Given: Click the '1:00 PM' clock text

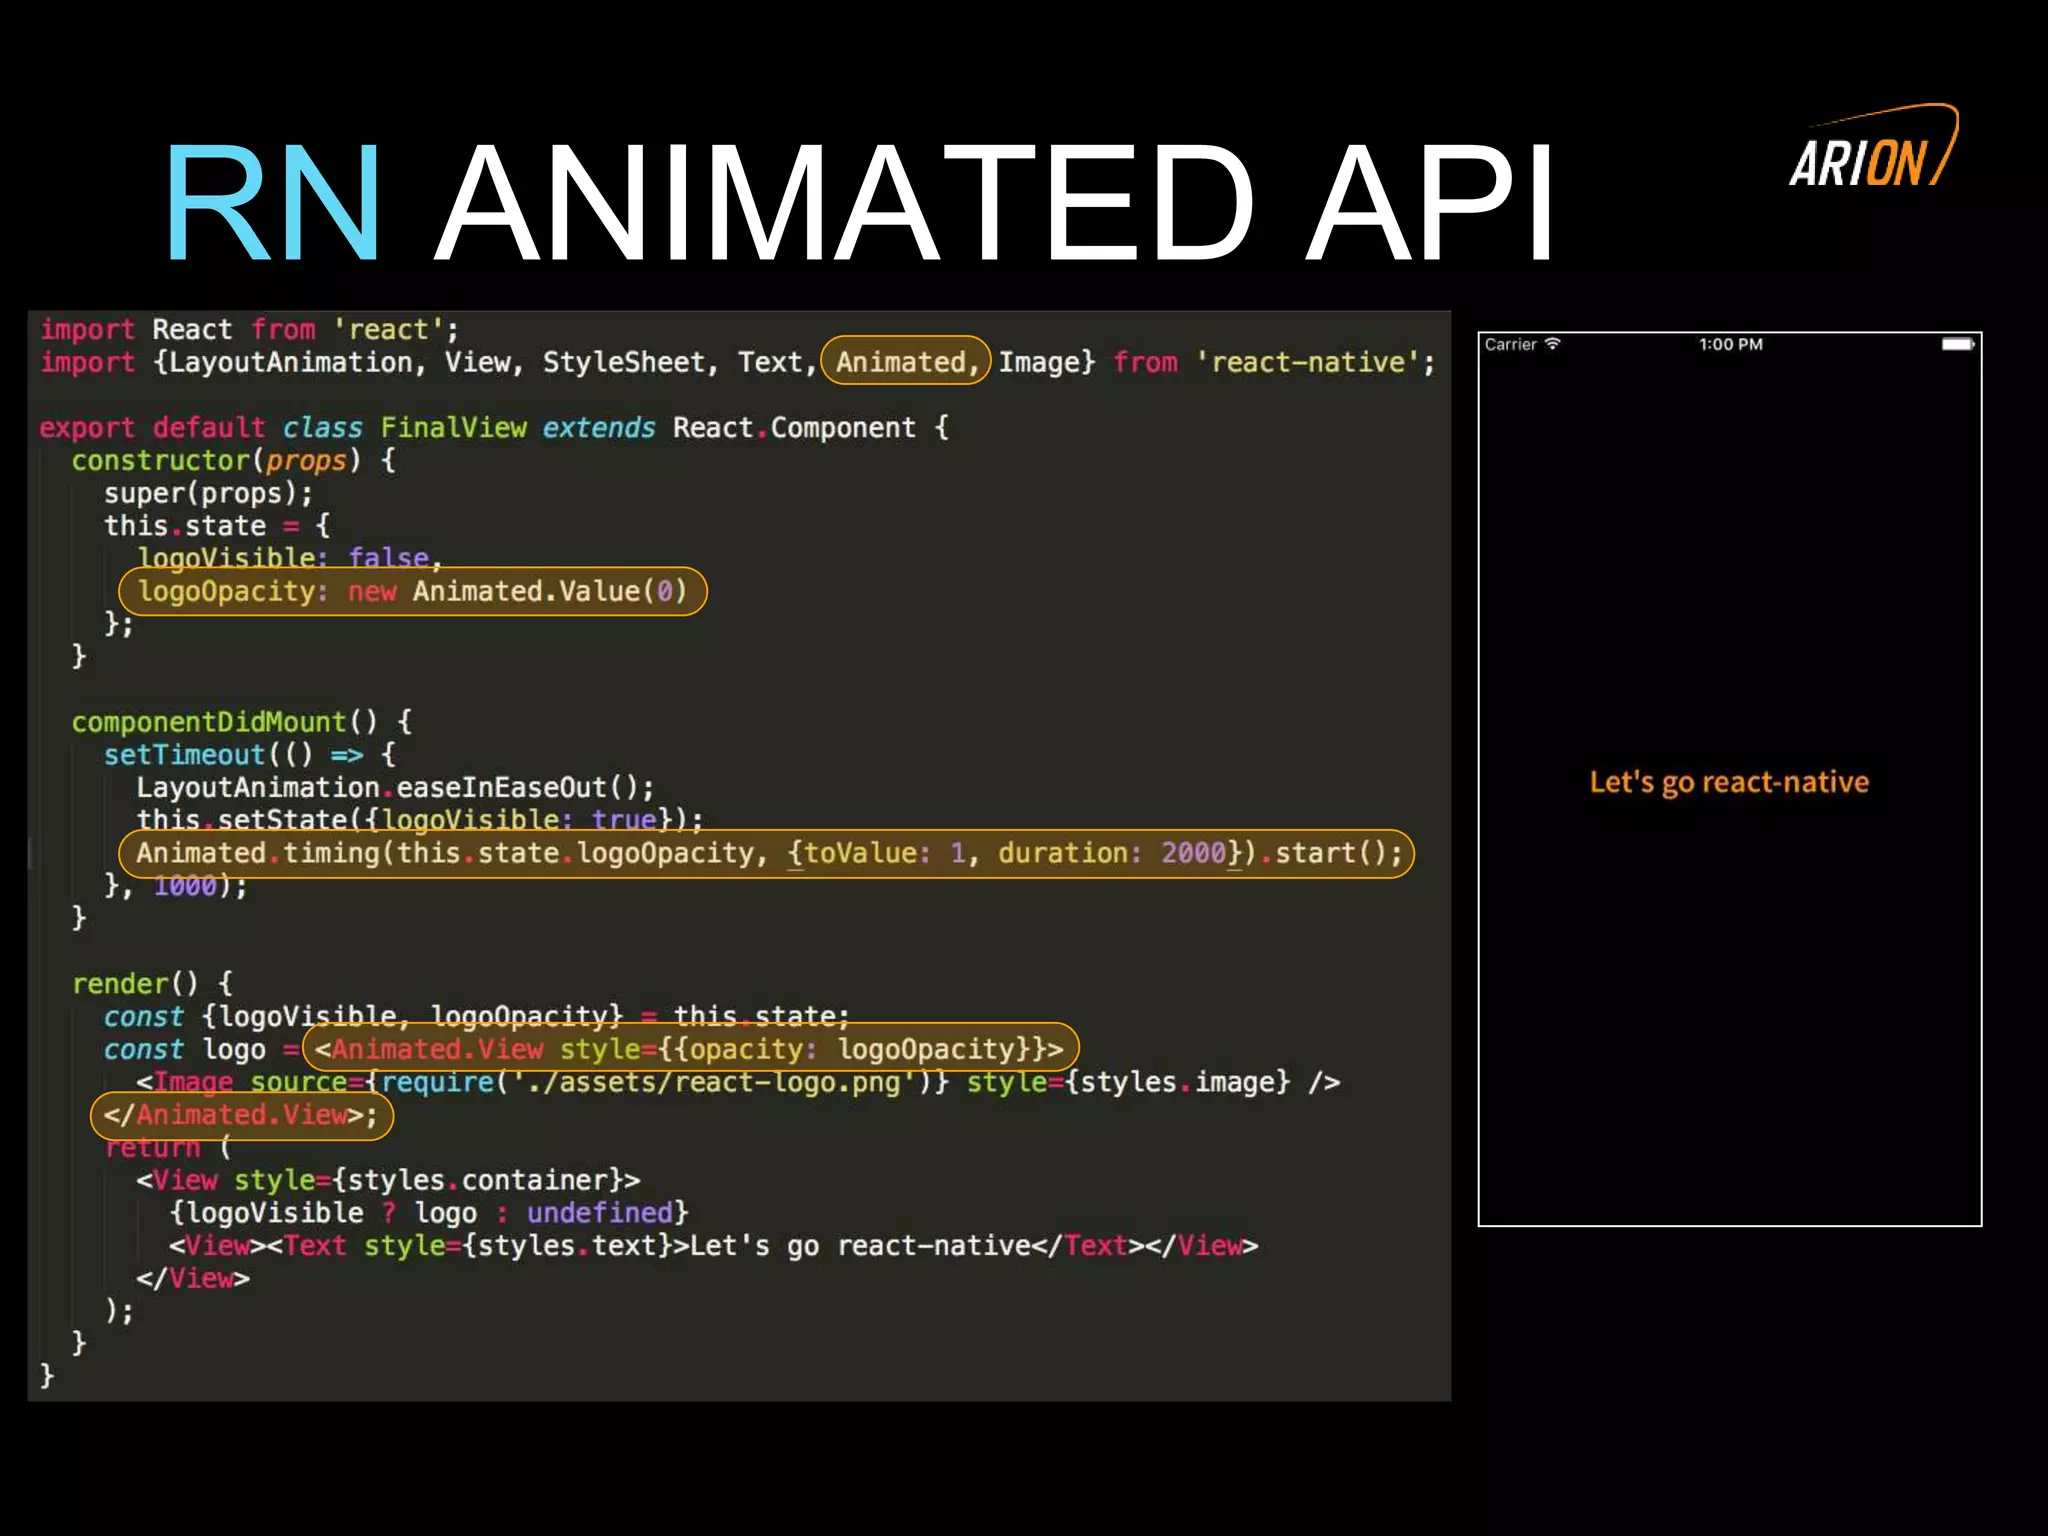Looking at the screenshot, I should point(1731,344).
